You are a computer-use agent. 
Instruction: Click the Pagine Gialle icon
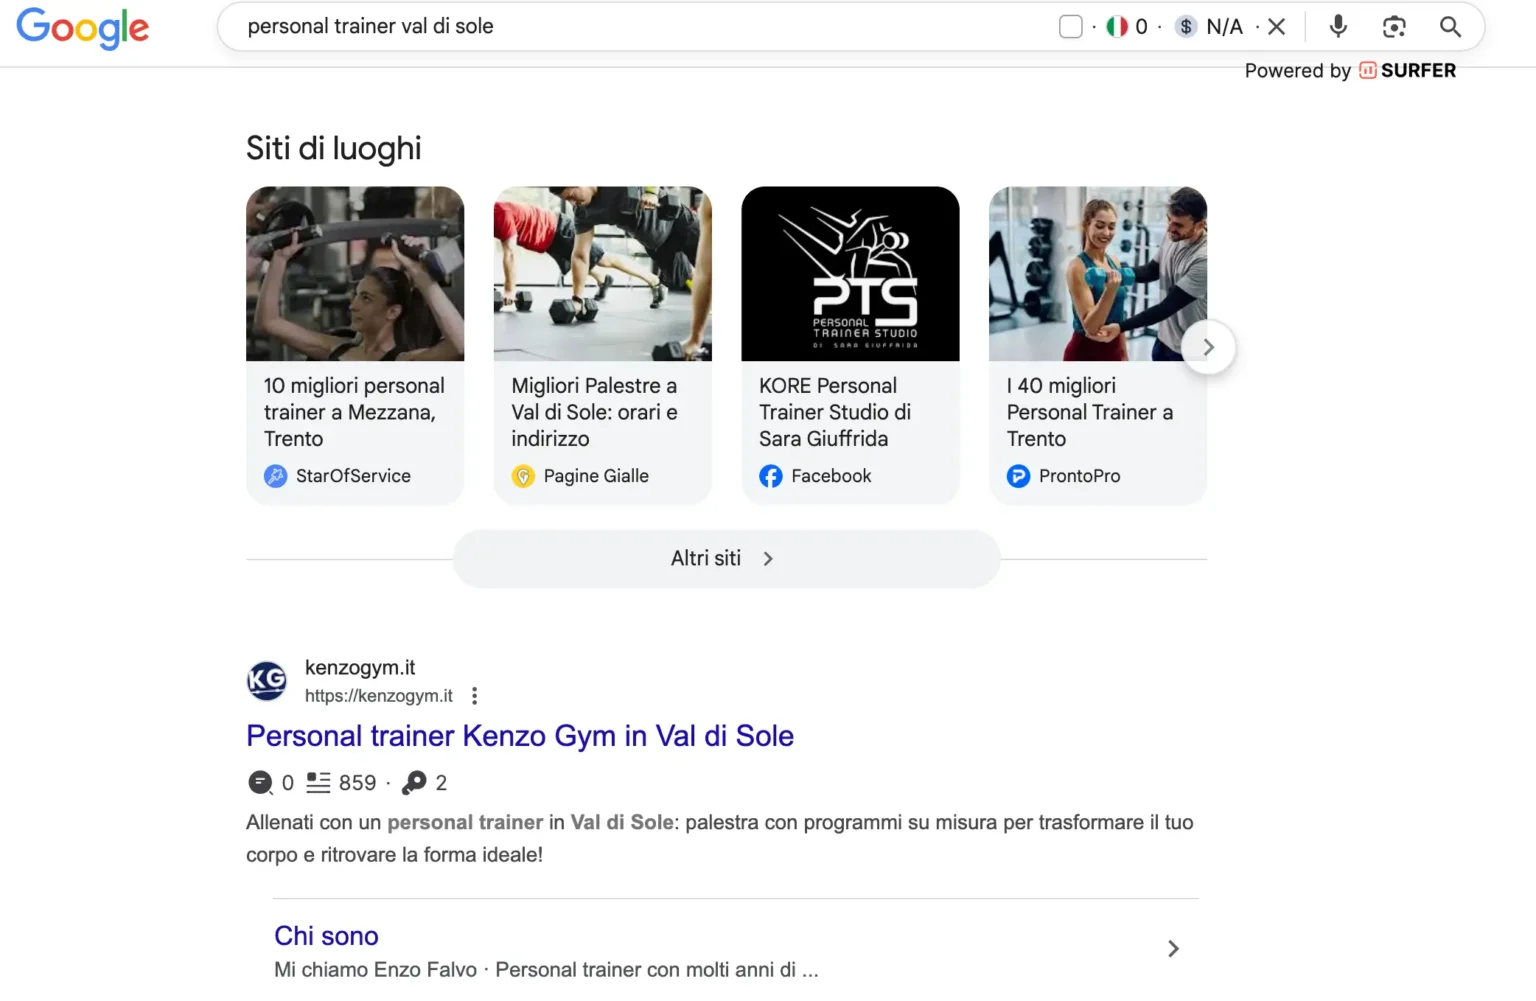(523, 476)
